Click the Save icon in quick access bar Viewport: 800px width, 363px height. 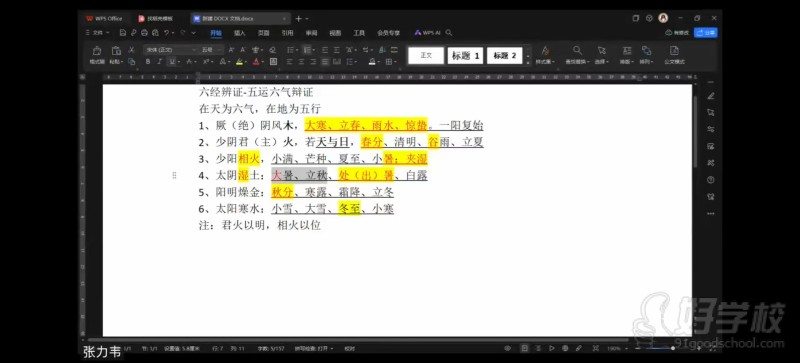122,33
